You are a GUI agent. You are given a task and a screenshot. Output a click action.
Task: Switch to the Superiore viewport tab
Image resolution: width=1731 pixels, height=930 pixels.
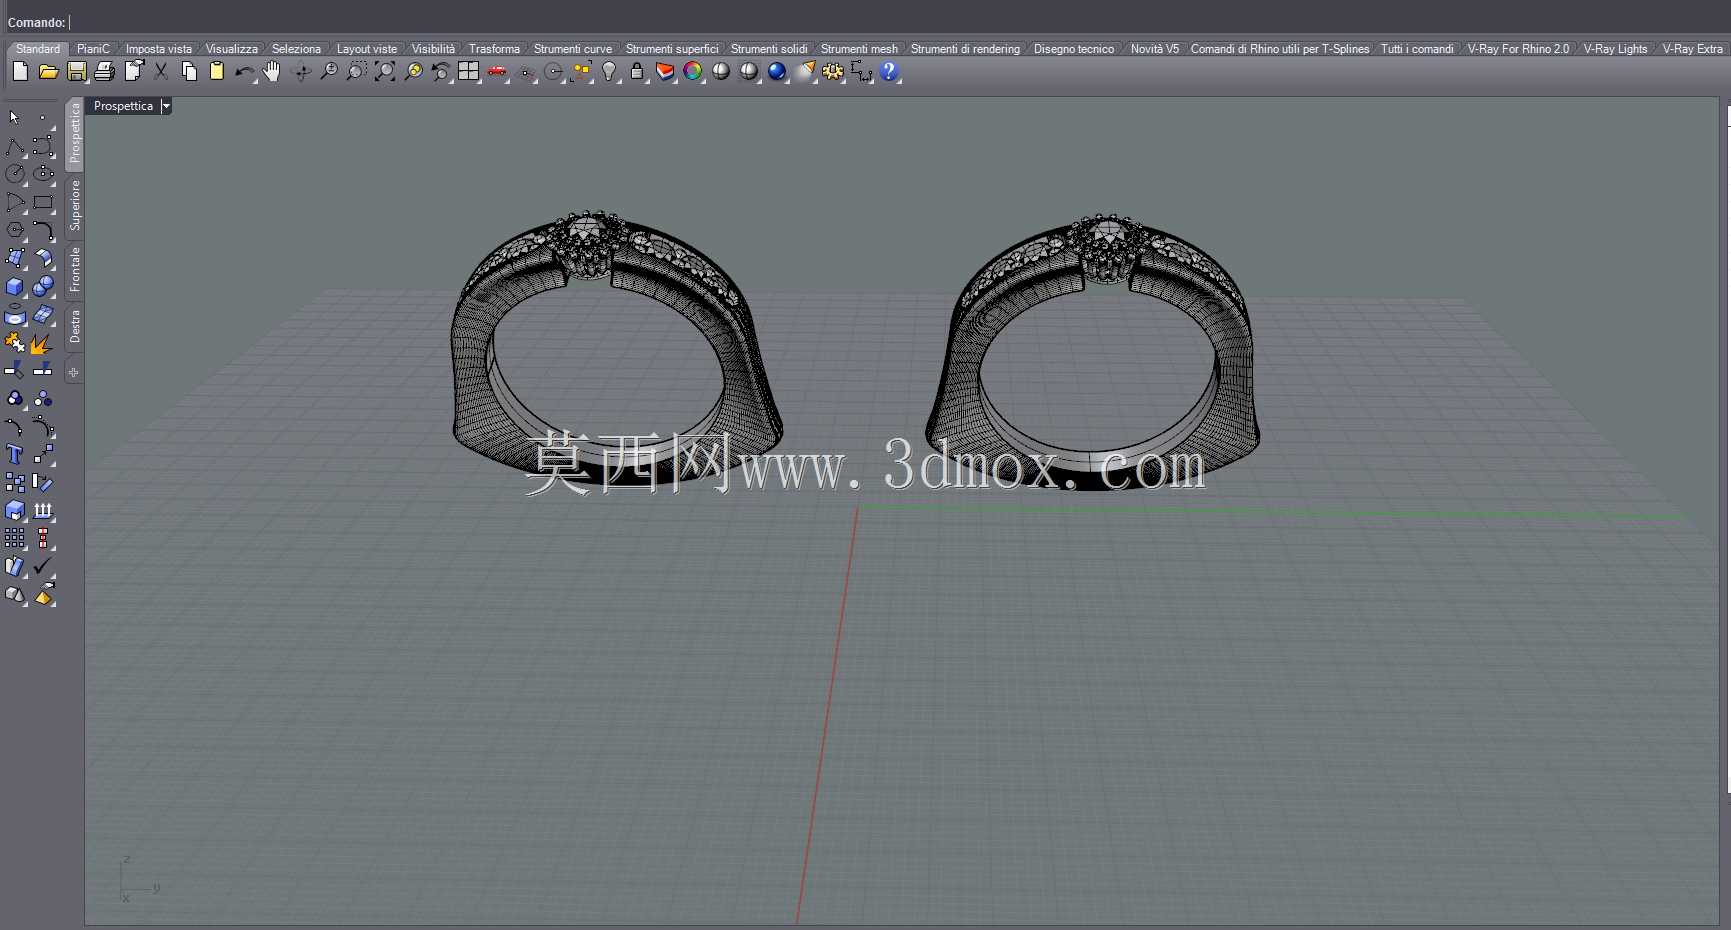point(75,206)
